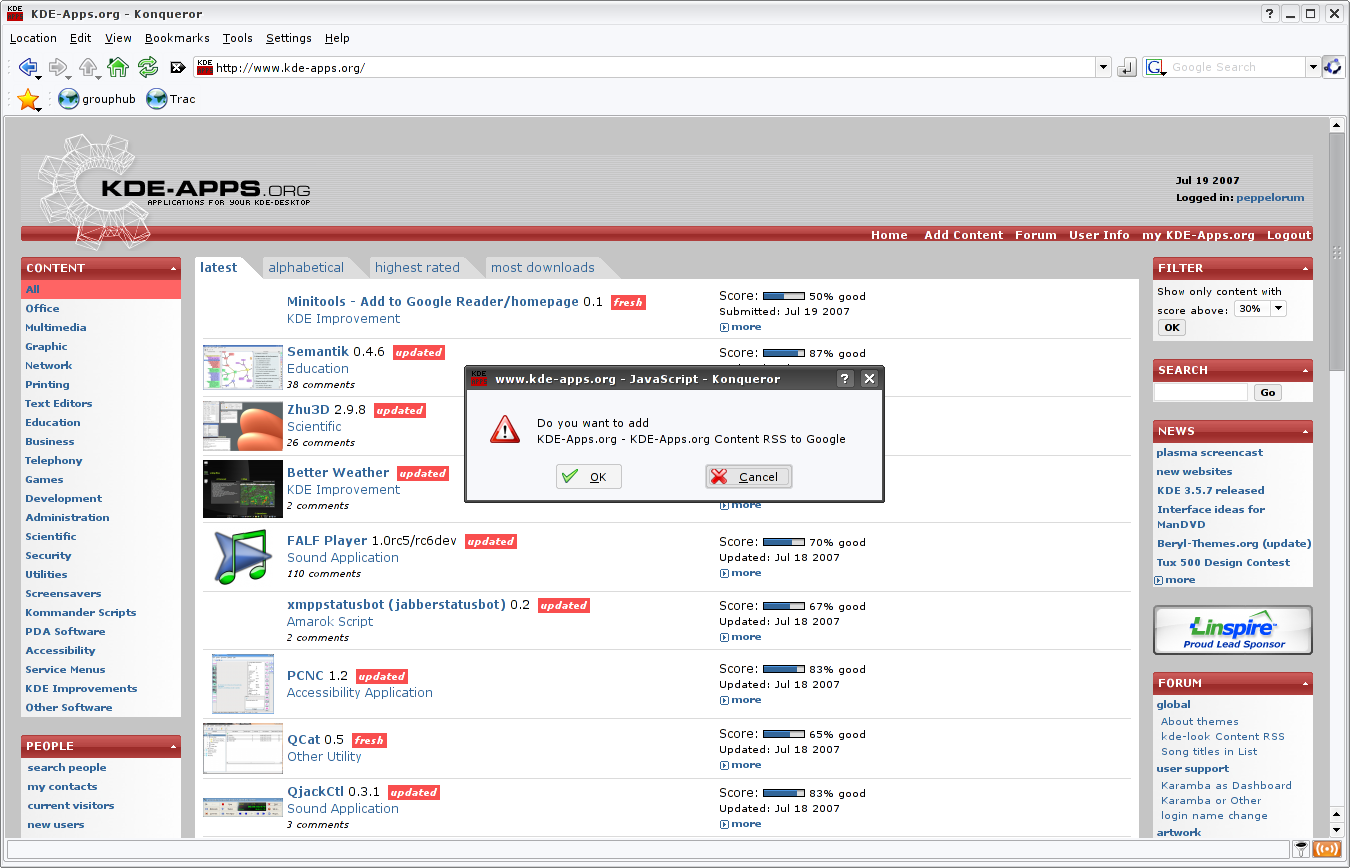Image resolution: width=1350 pixels, height=868 pixels.
Task: Open the Location menu
Action: point(33,38)
